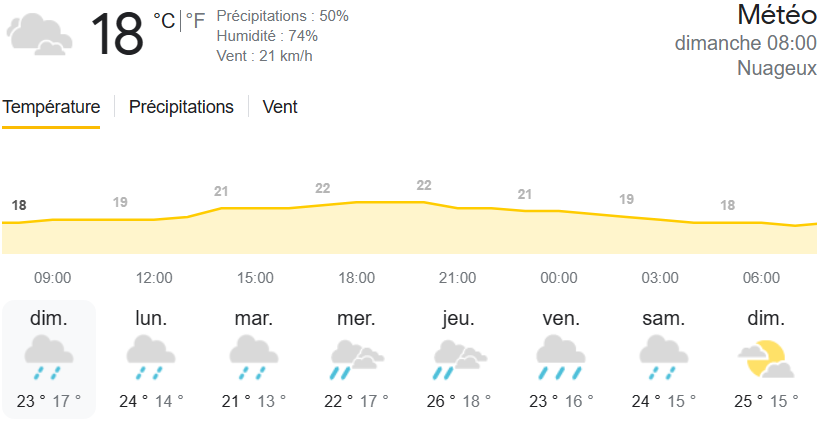This screenshot has height=425, width=830.
Task: Select the Température tab
Action: click(51, 107)
